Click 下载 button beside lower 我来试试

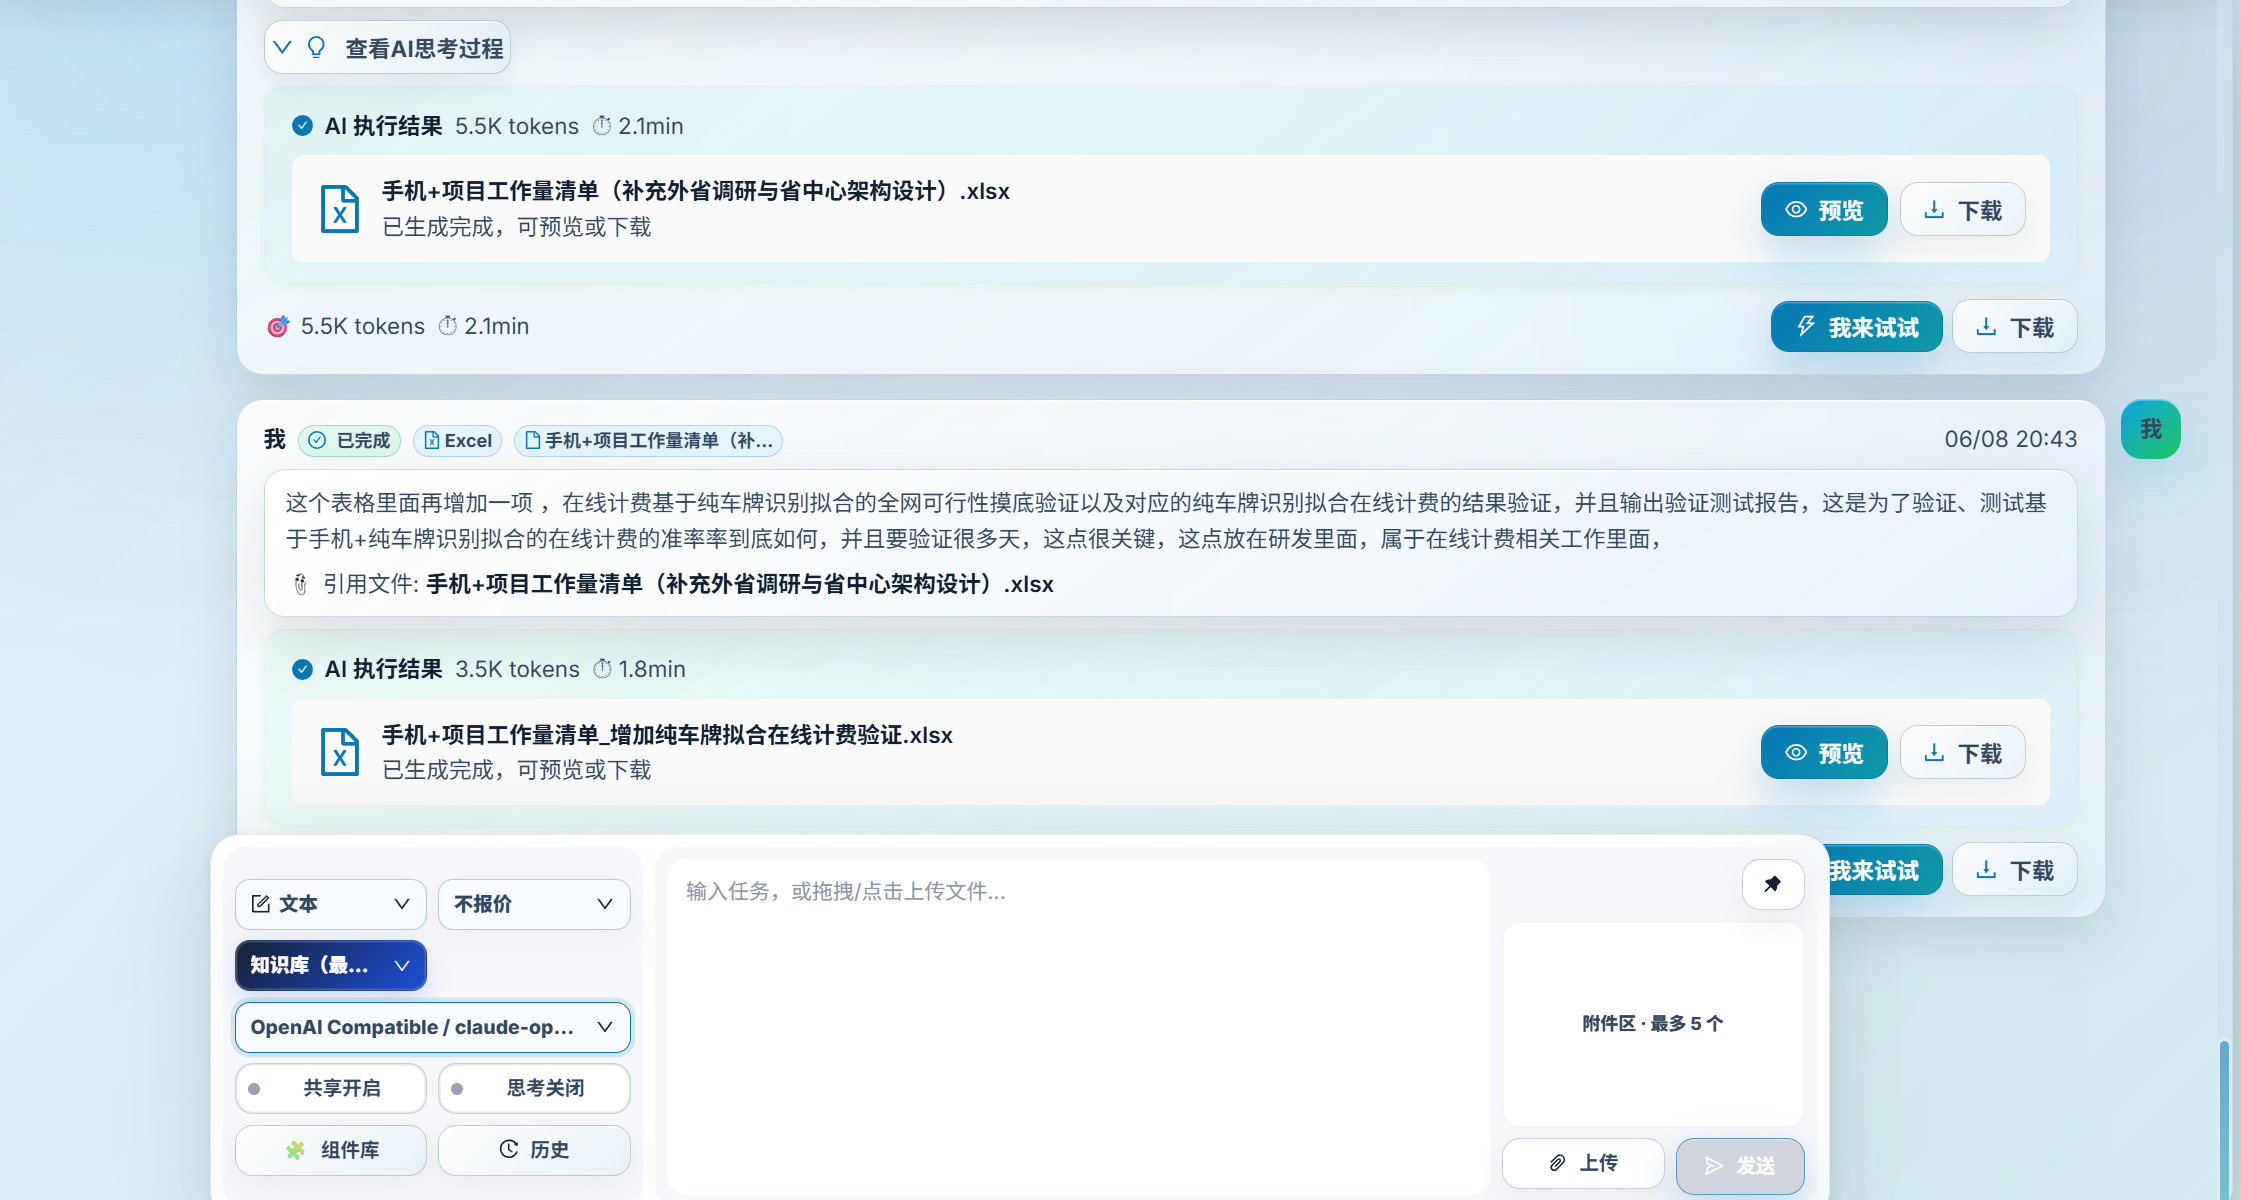coord(2015,870)
